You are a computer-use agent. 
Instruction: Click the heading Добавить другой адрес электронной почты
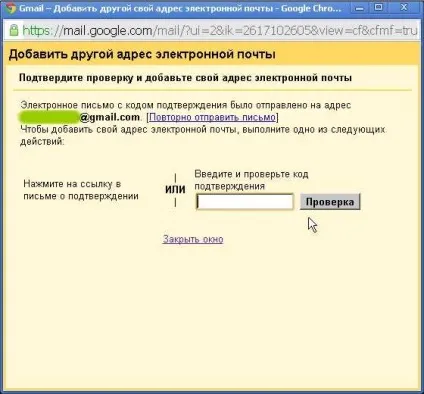[x=142, y=54]
